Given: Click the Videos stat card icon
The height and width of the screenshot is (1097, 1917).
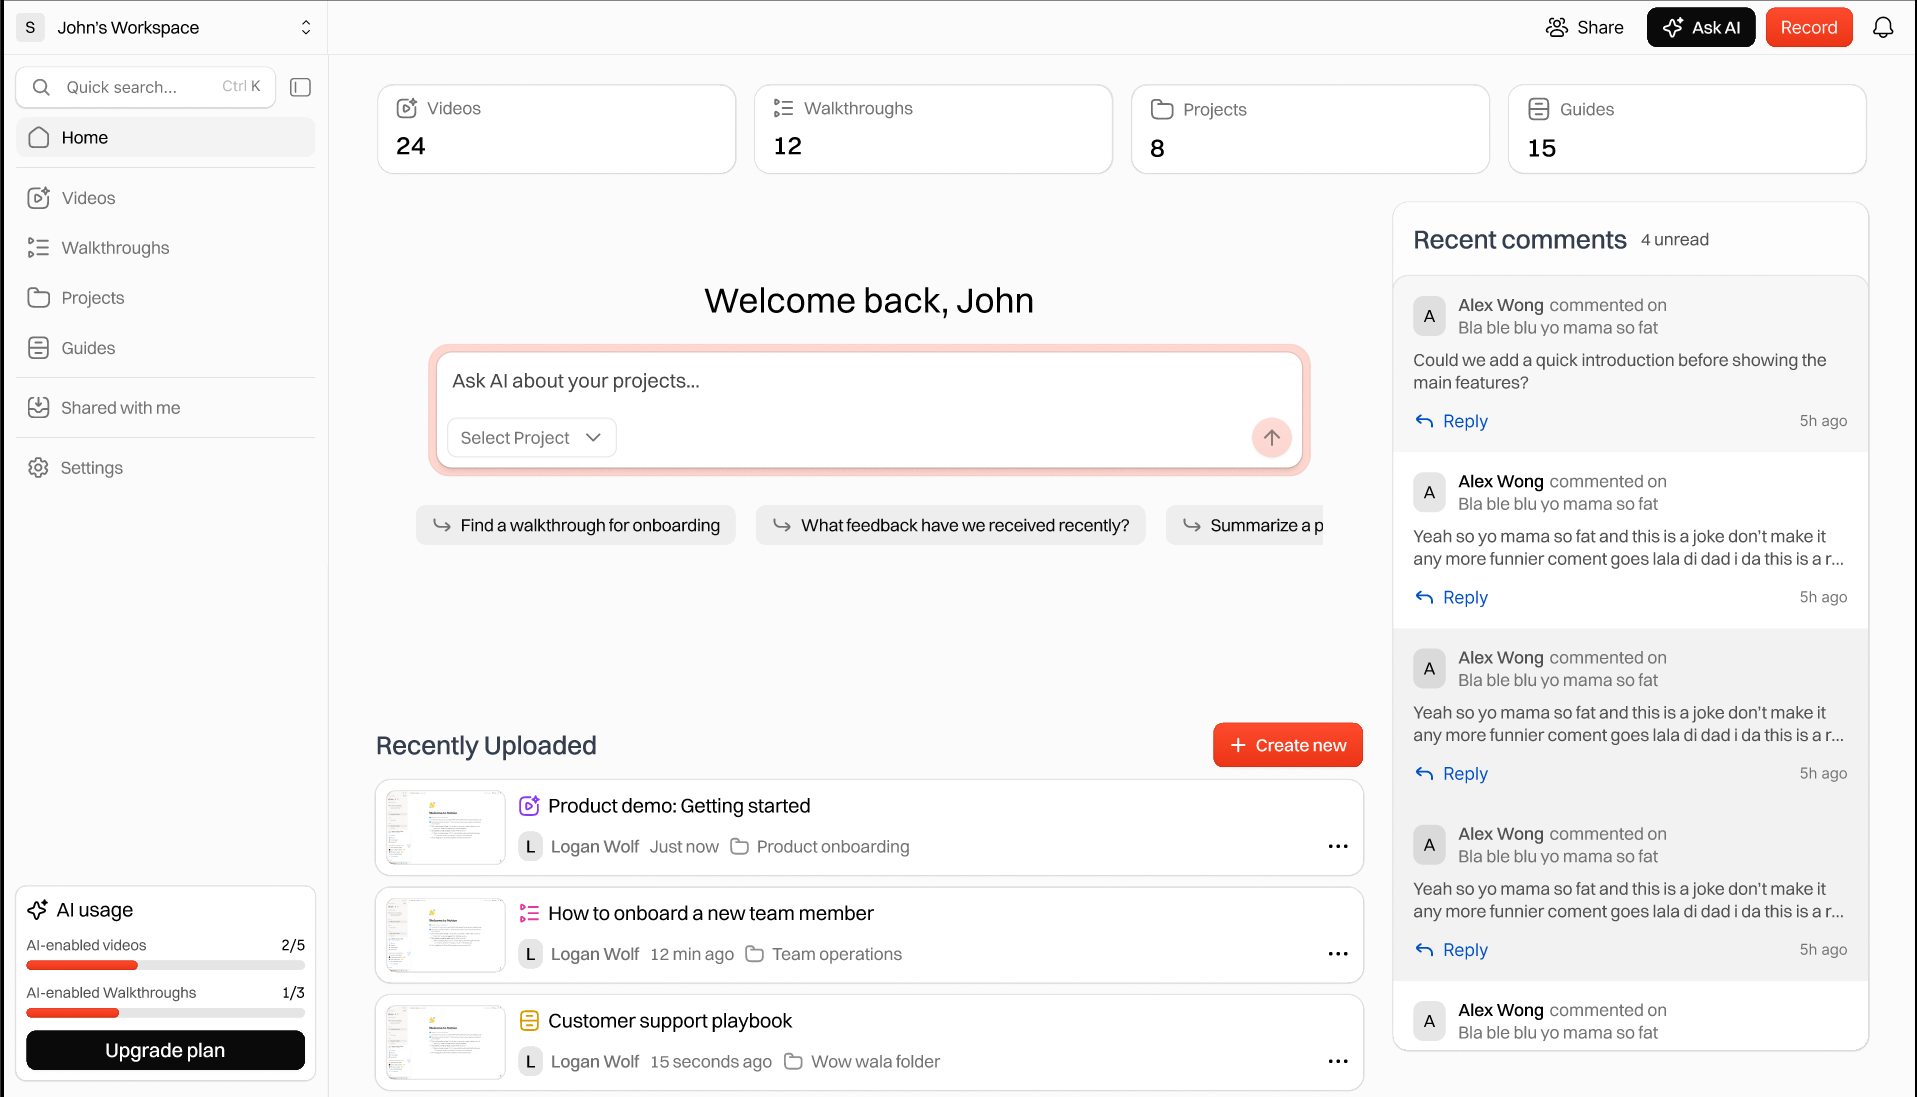Looking at the screenshot, I should (x=407, y=108).
